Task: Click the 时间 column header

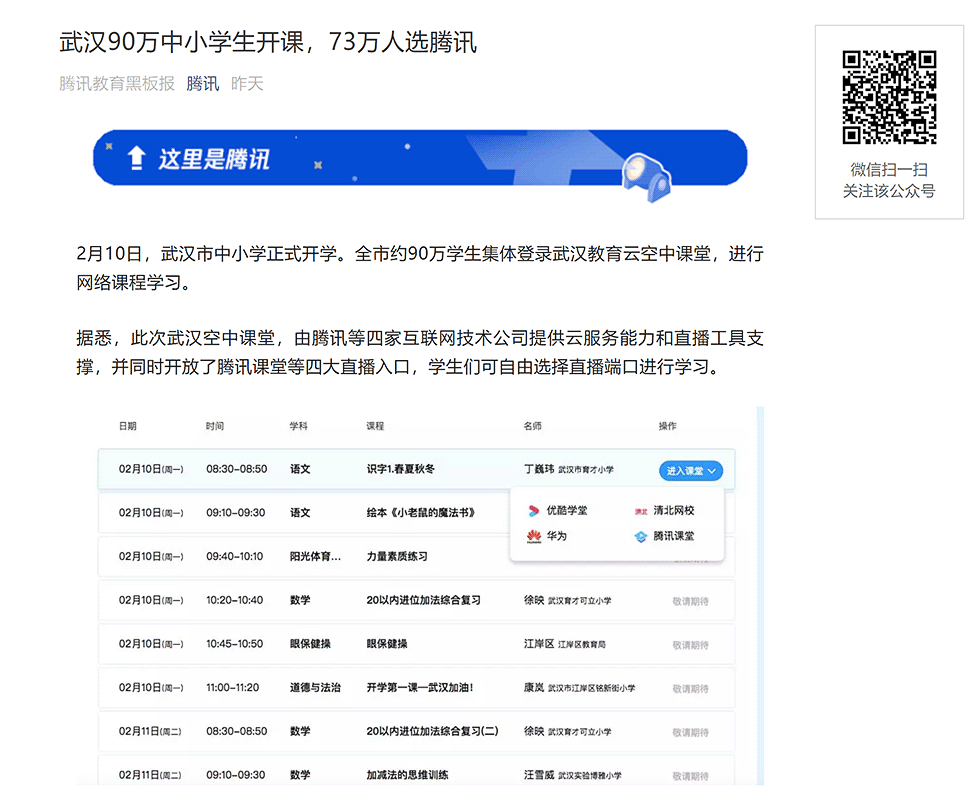Action: click(x=215, y=426)
